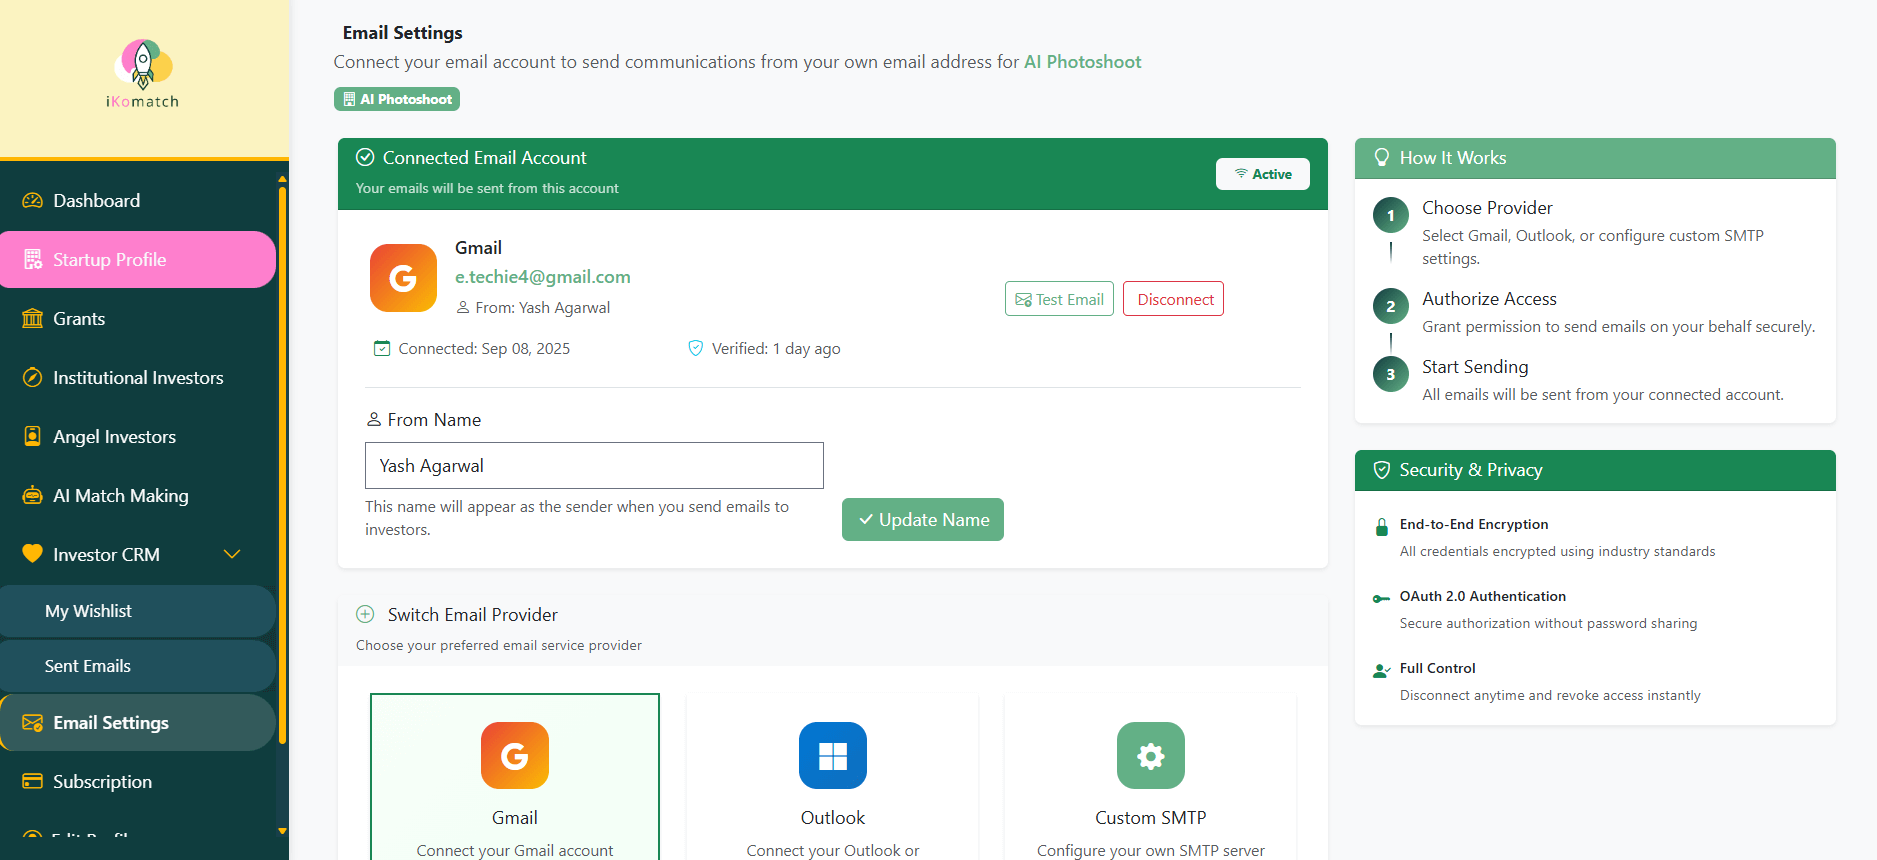The image size is (1877, 860).
Task: Click the OAuth 2.0 key icon
Action: click(1381, 598)
